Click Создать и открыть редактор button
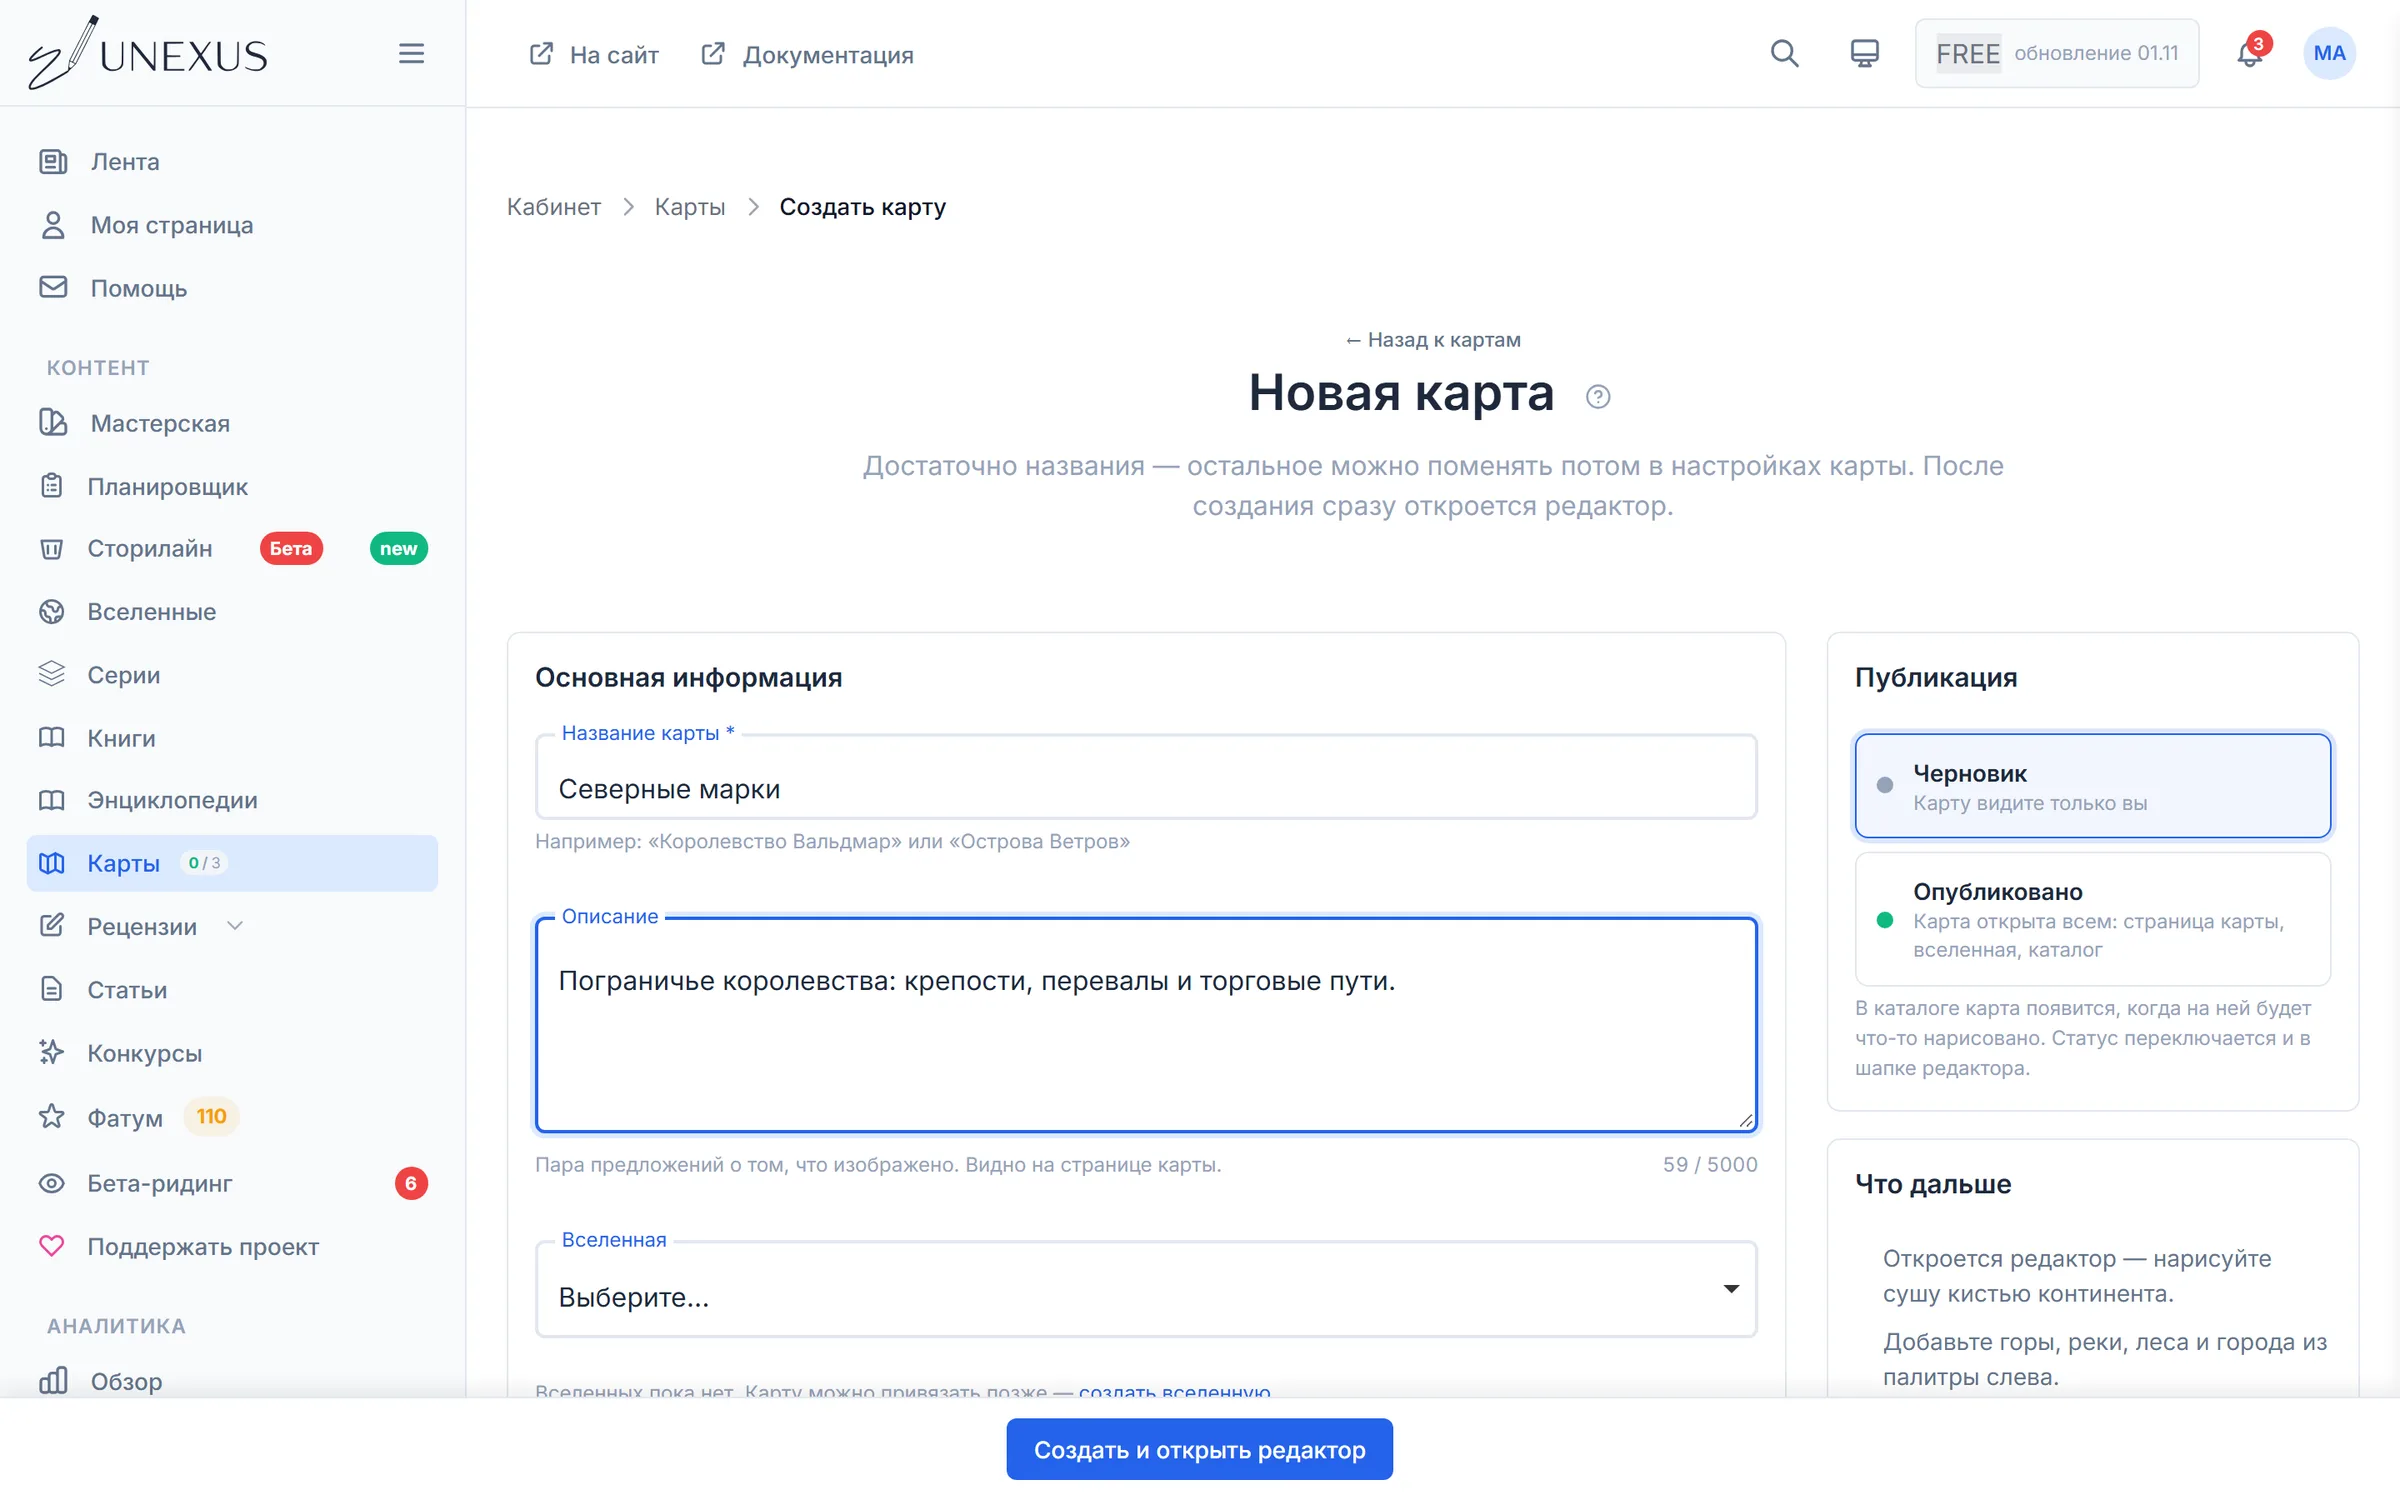Viewport: 2400px width, 1500px height. tap(1199, 1449)
